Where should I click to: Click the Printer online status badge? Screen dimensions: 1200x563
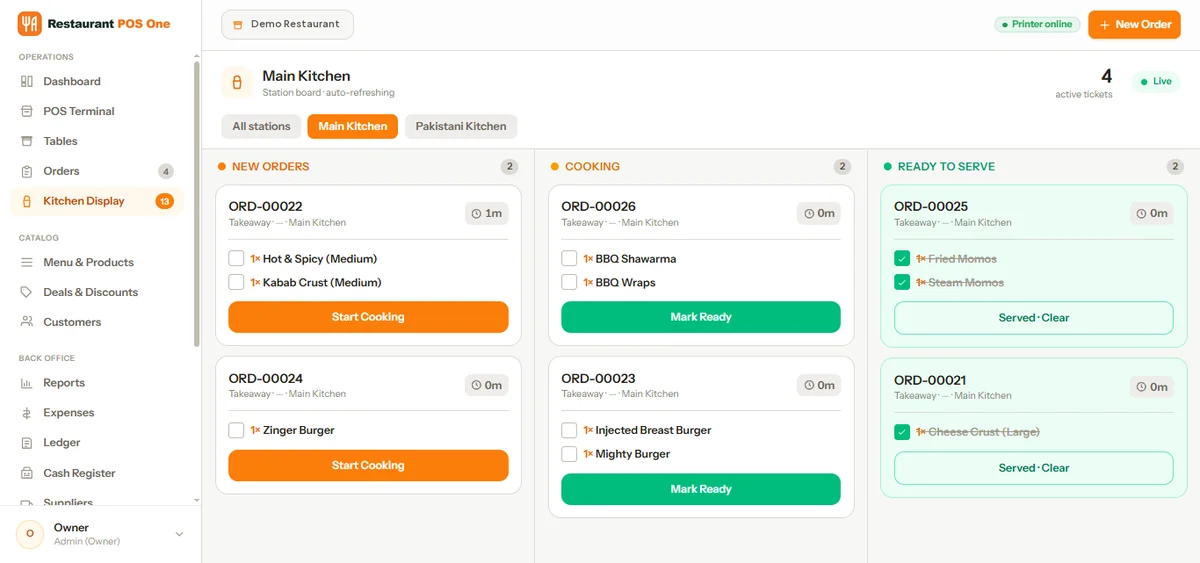pos(1037,24)
